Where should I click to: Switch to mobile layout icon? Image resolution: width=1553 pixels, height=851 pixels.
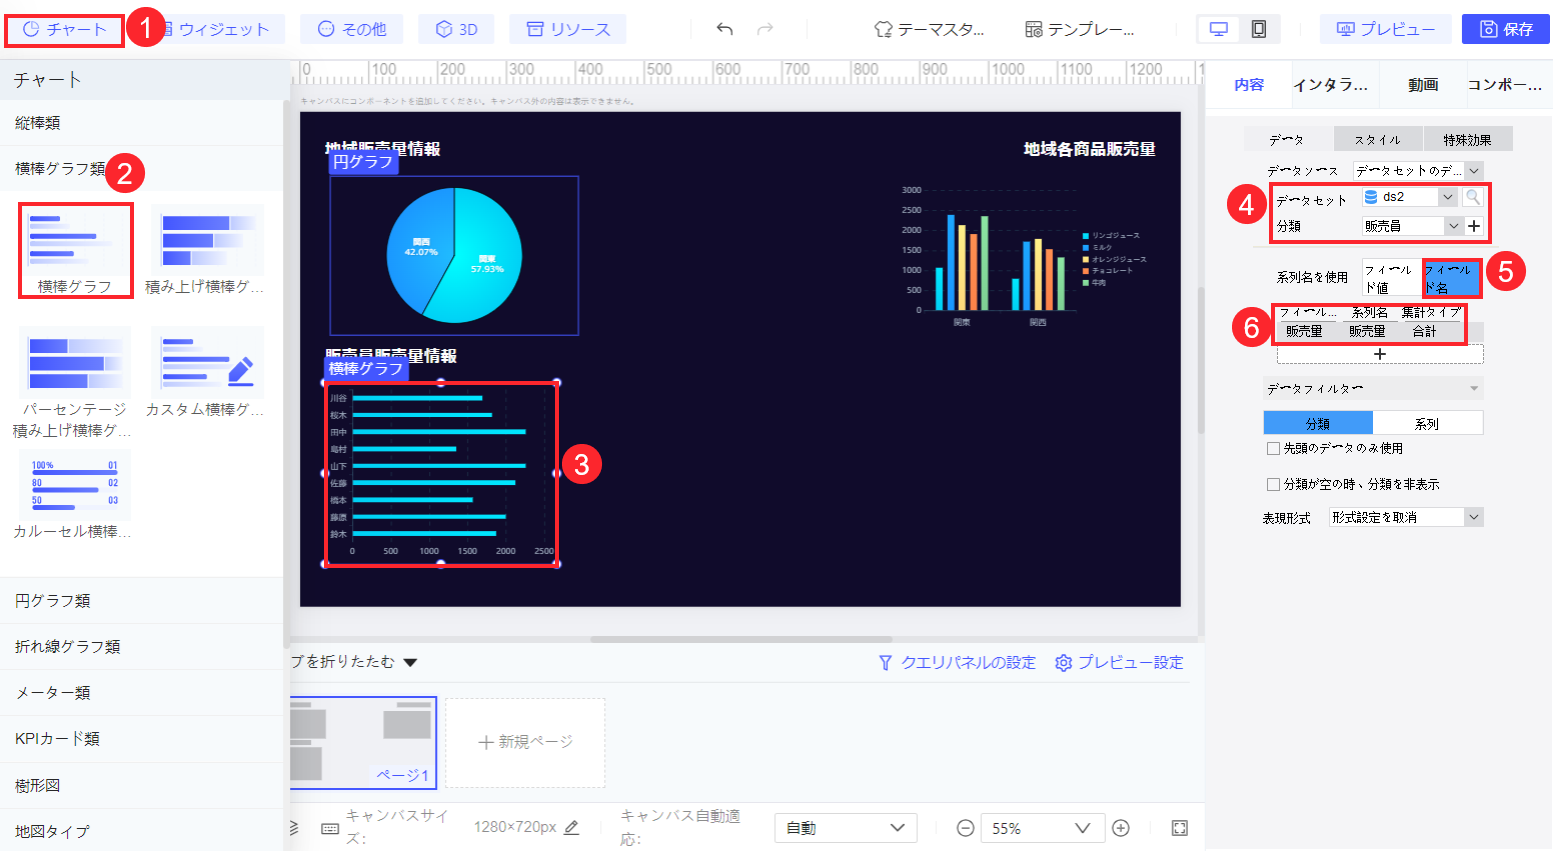tap(1259, 29)
